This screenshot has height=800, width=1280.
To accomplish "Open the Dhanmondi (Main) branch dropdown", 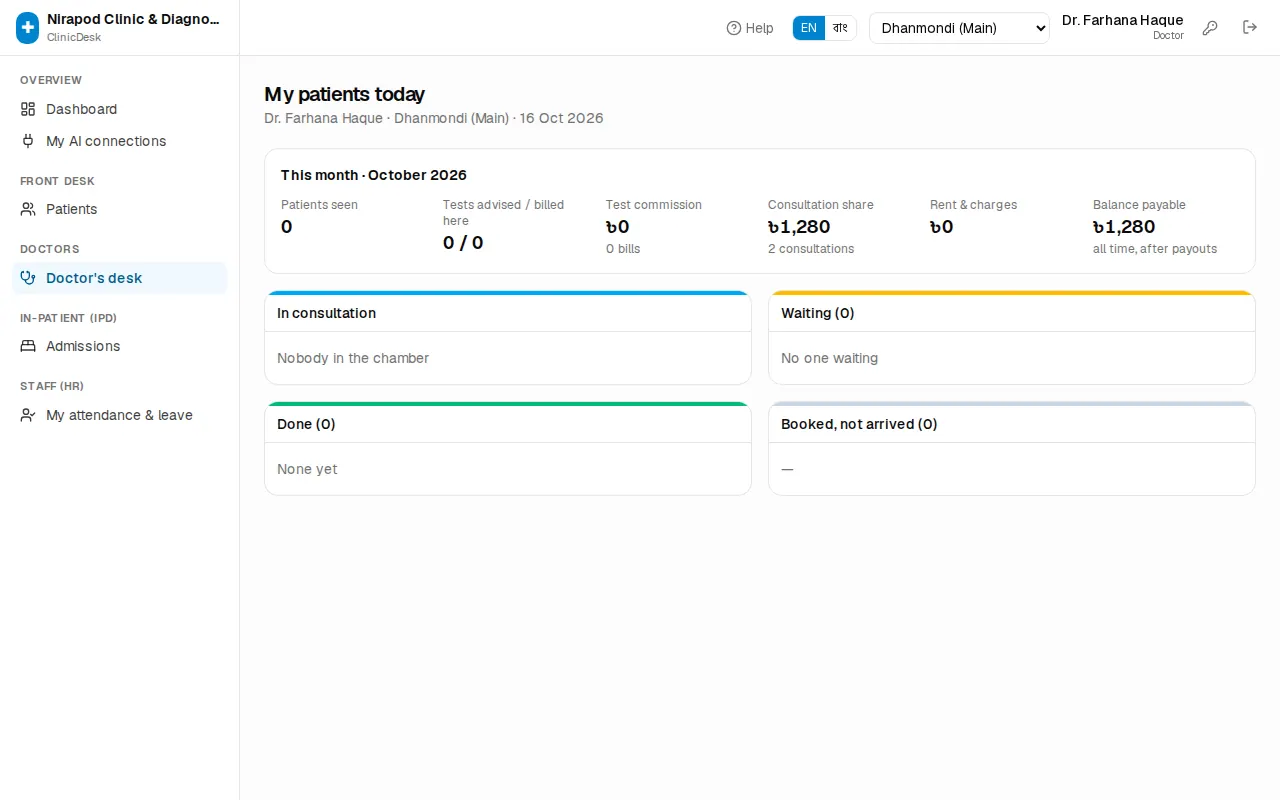I will pos(959,28).
